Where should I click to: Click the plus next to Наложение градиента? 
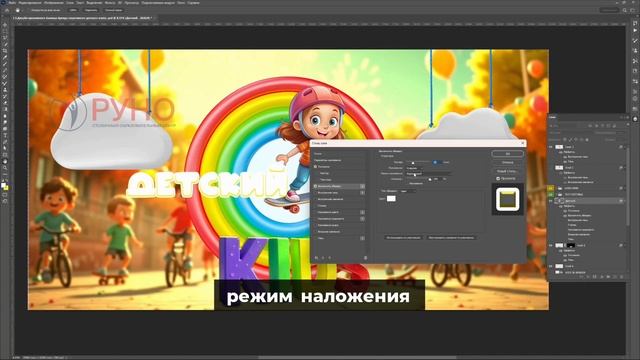(x=362, y=219)
